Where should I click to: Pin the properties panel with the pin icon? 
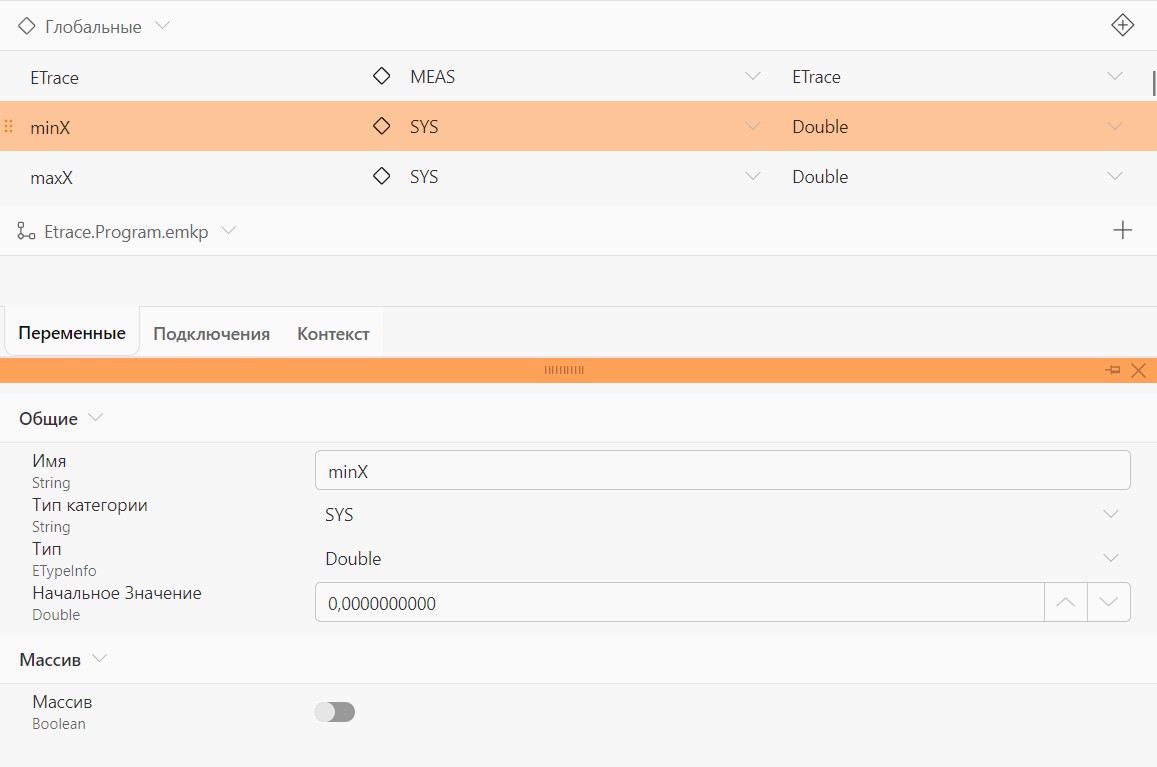(1113, 370)
